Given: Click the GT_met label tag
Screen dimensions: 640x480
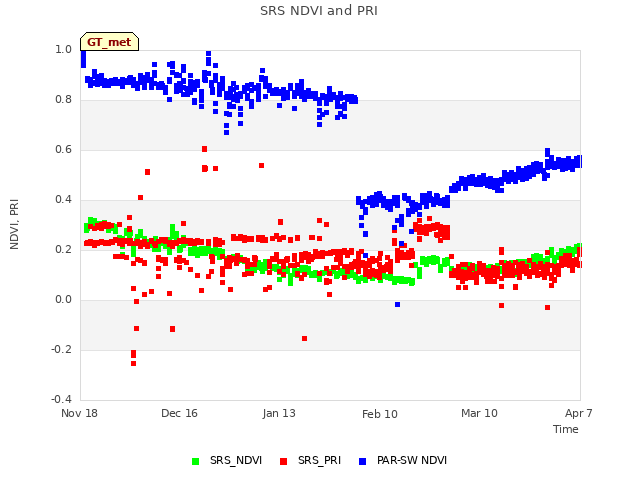Looking at the screenshot, I should coord(109,42).
